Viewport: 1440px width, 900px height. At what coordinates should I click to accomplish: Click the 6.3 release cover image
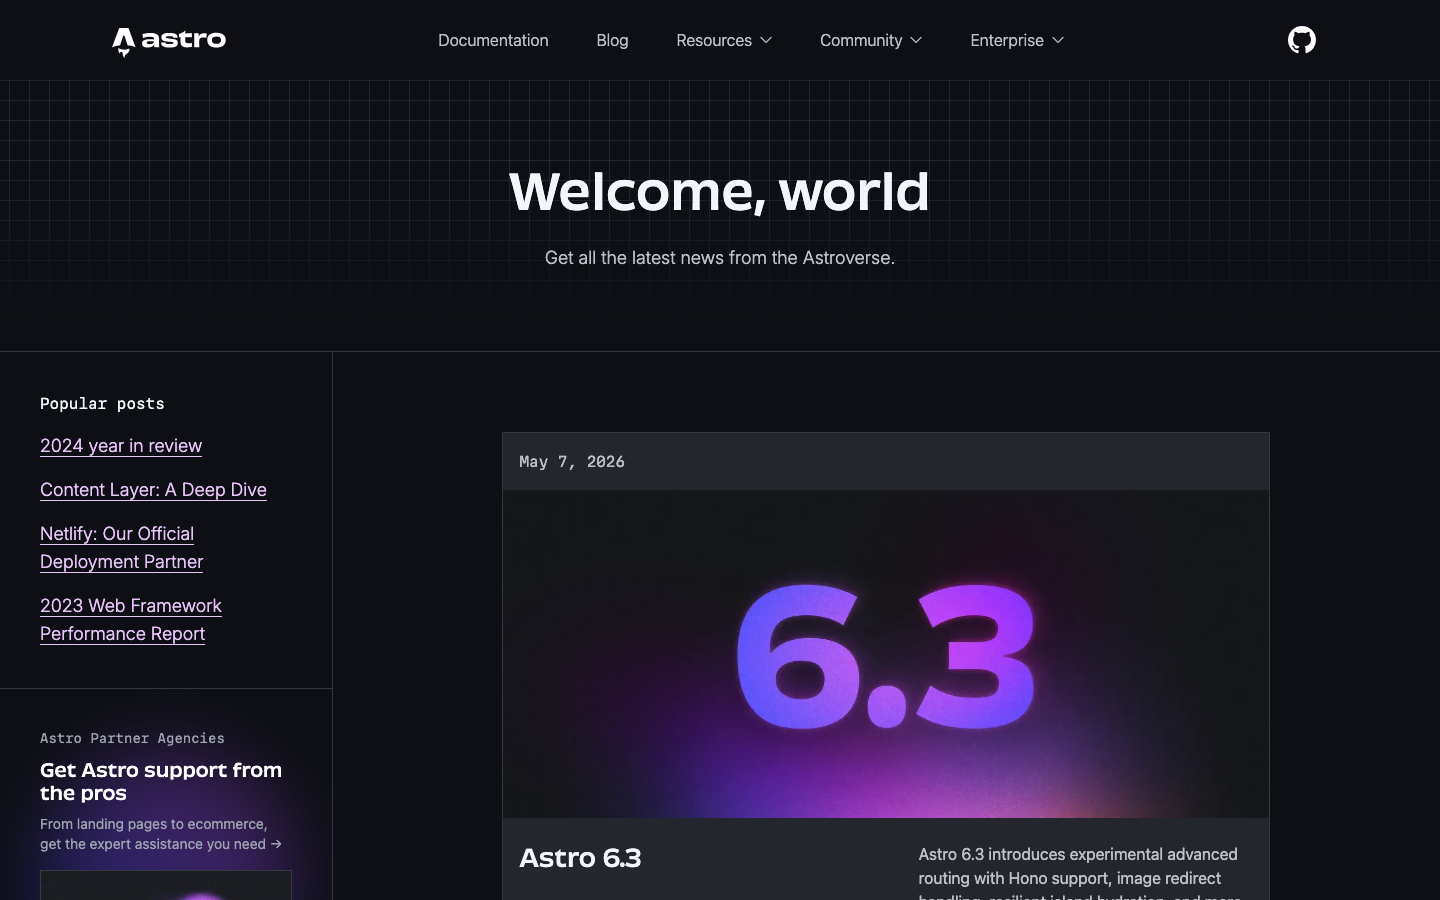click(886, 654)
